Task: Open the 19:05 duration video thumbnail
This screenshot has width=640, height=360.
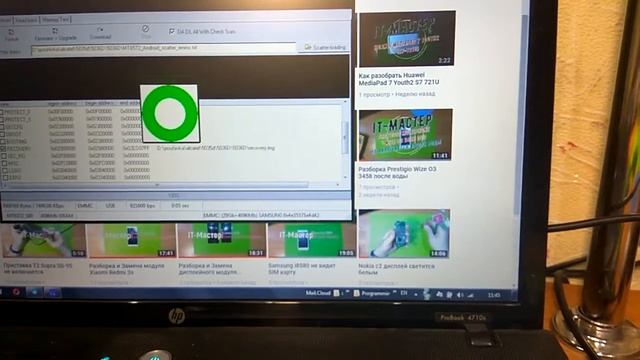Action: pyautogui.click(x=311, y=240)
